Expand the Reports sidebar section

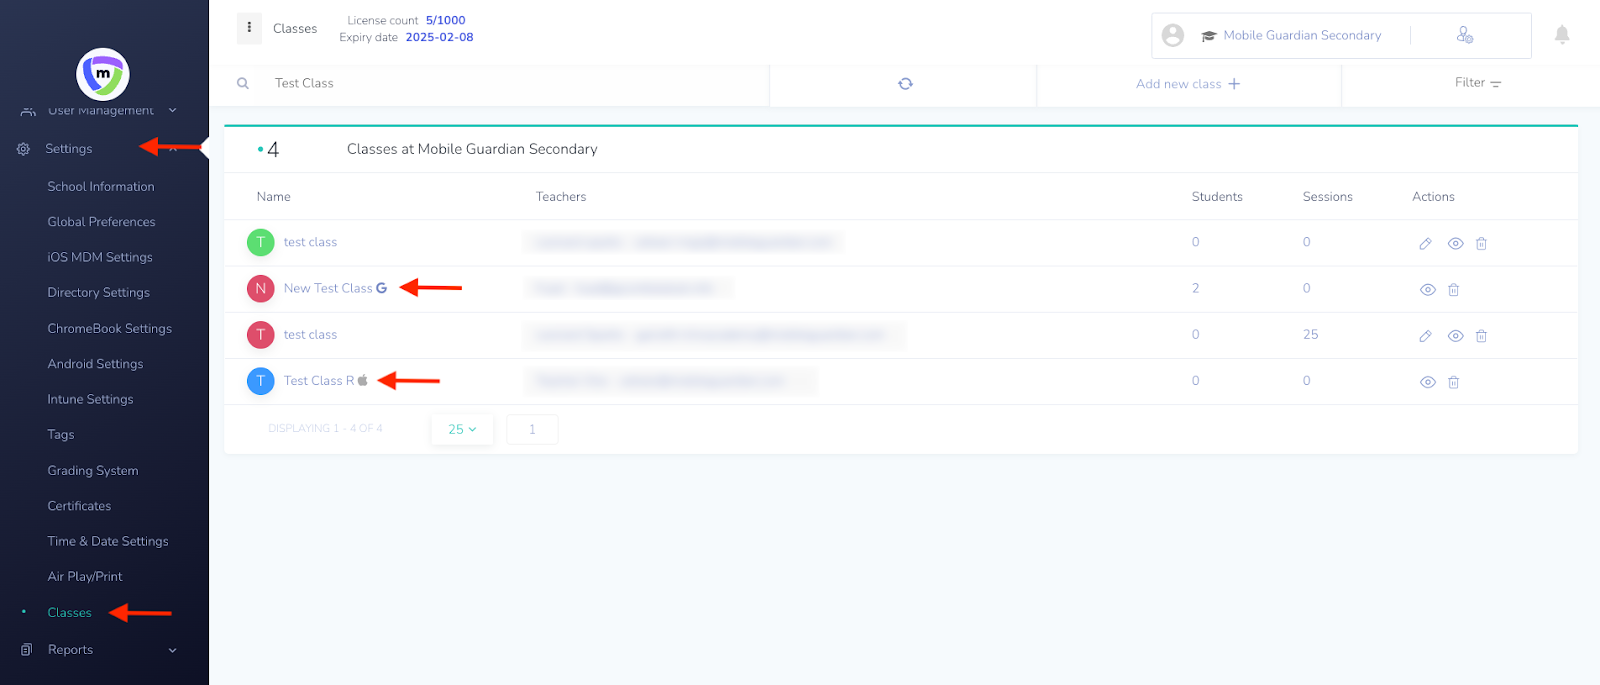(x=172, y=650)
